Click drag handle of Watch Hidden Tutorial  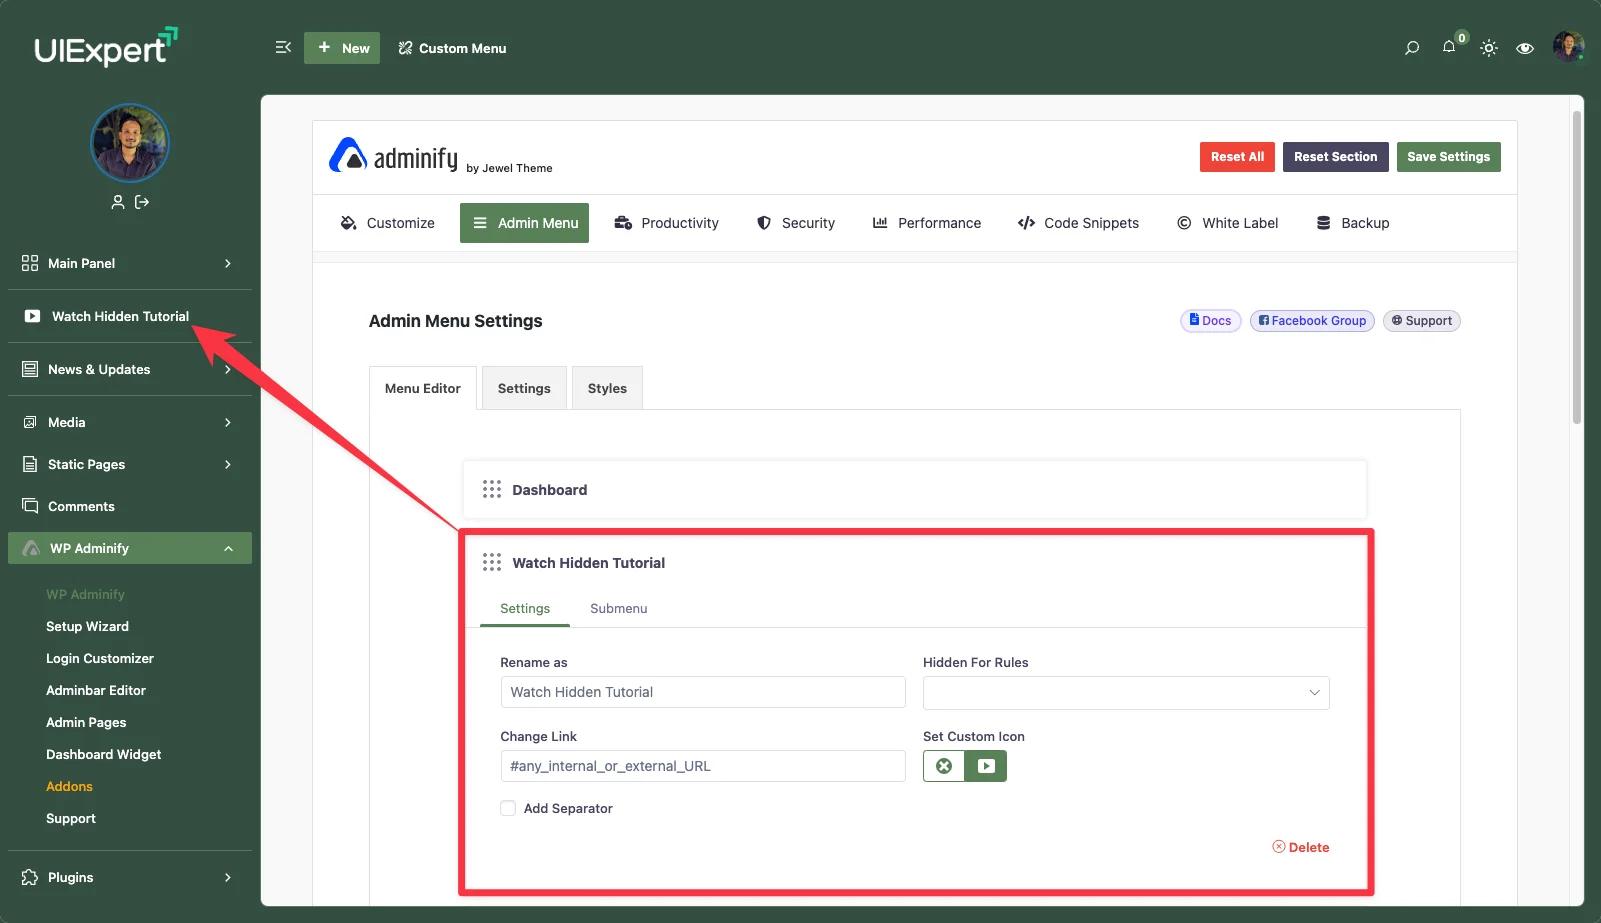[492, 562]
